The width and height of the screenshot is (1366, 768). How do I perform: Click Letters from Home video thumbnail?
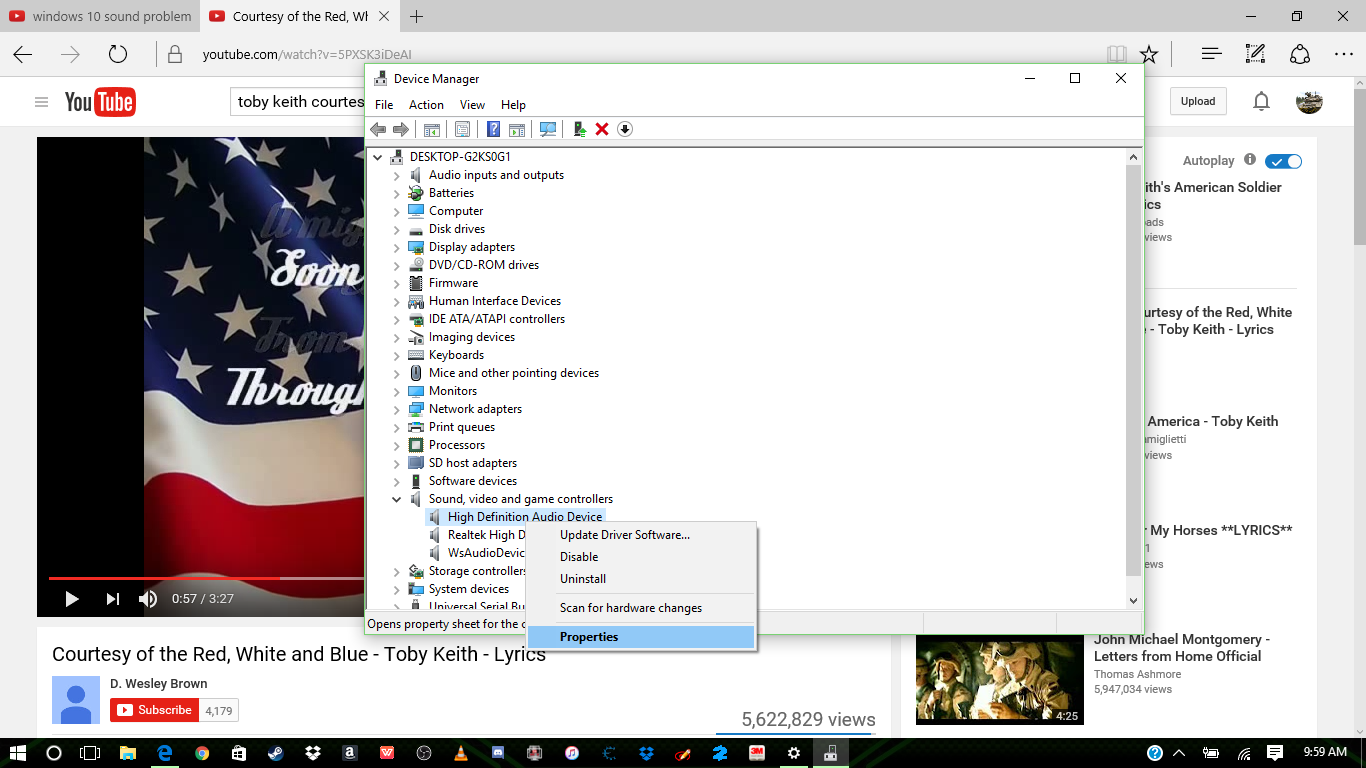(1000, 681)
